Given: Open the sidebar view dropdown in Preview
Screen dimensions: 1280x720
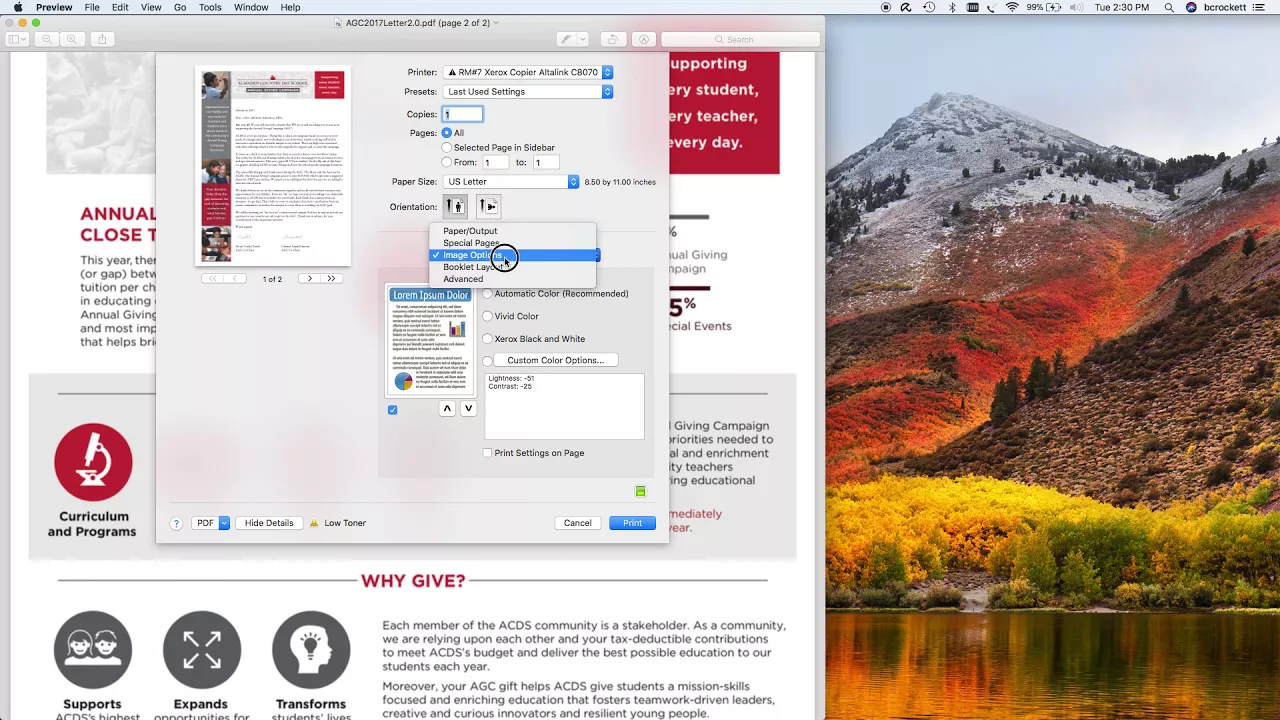Looking at the screenshot, I should (x=18, y=39).
